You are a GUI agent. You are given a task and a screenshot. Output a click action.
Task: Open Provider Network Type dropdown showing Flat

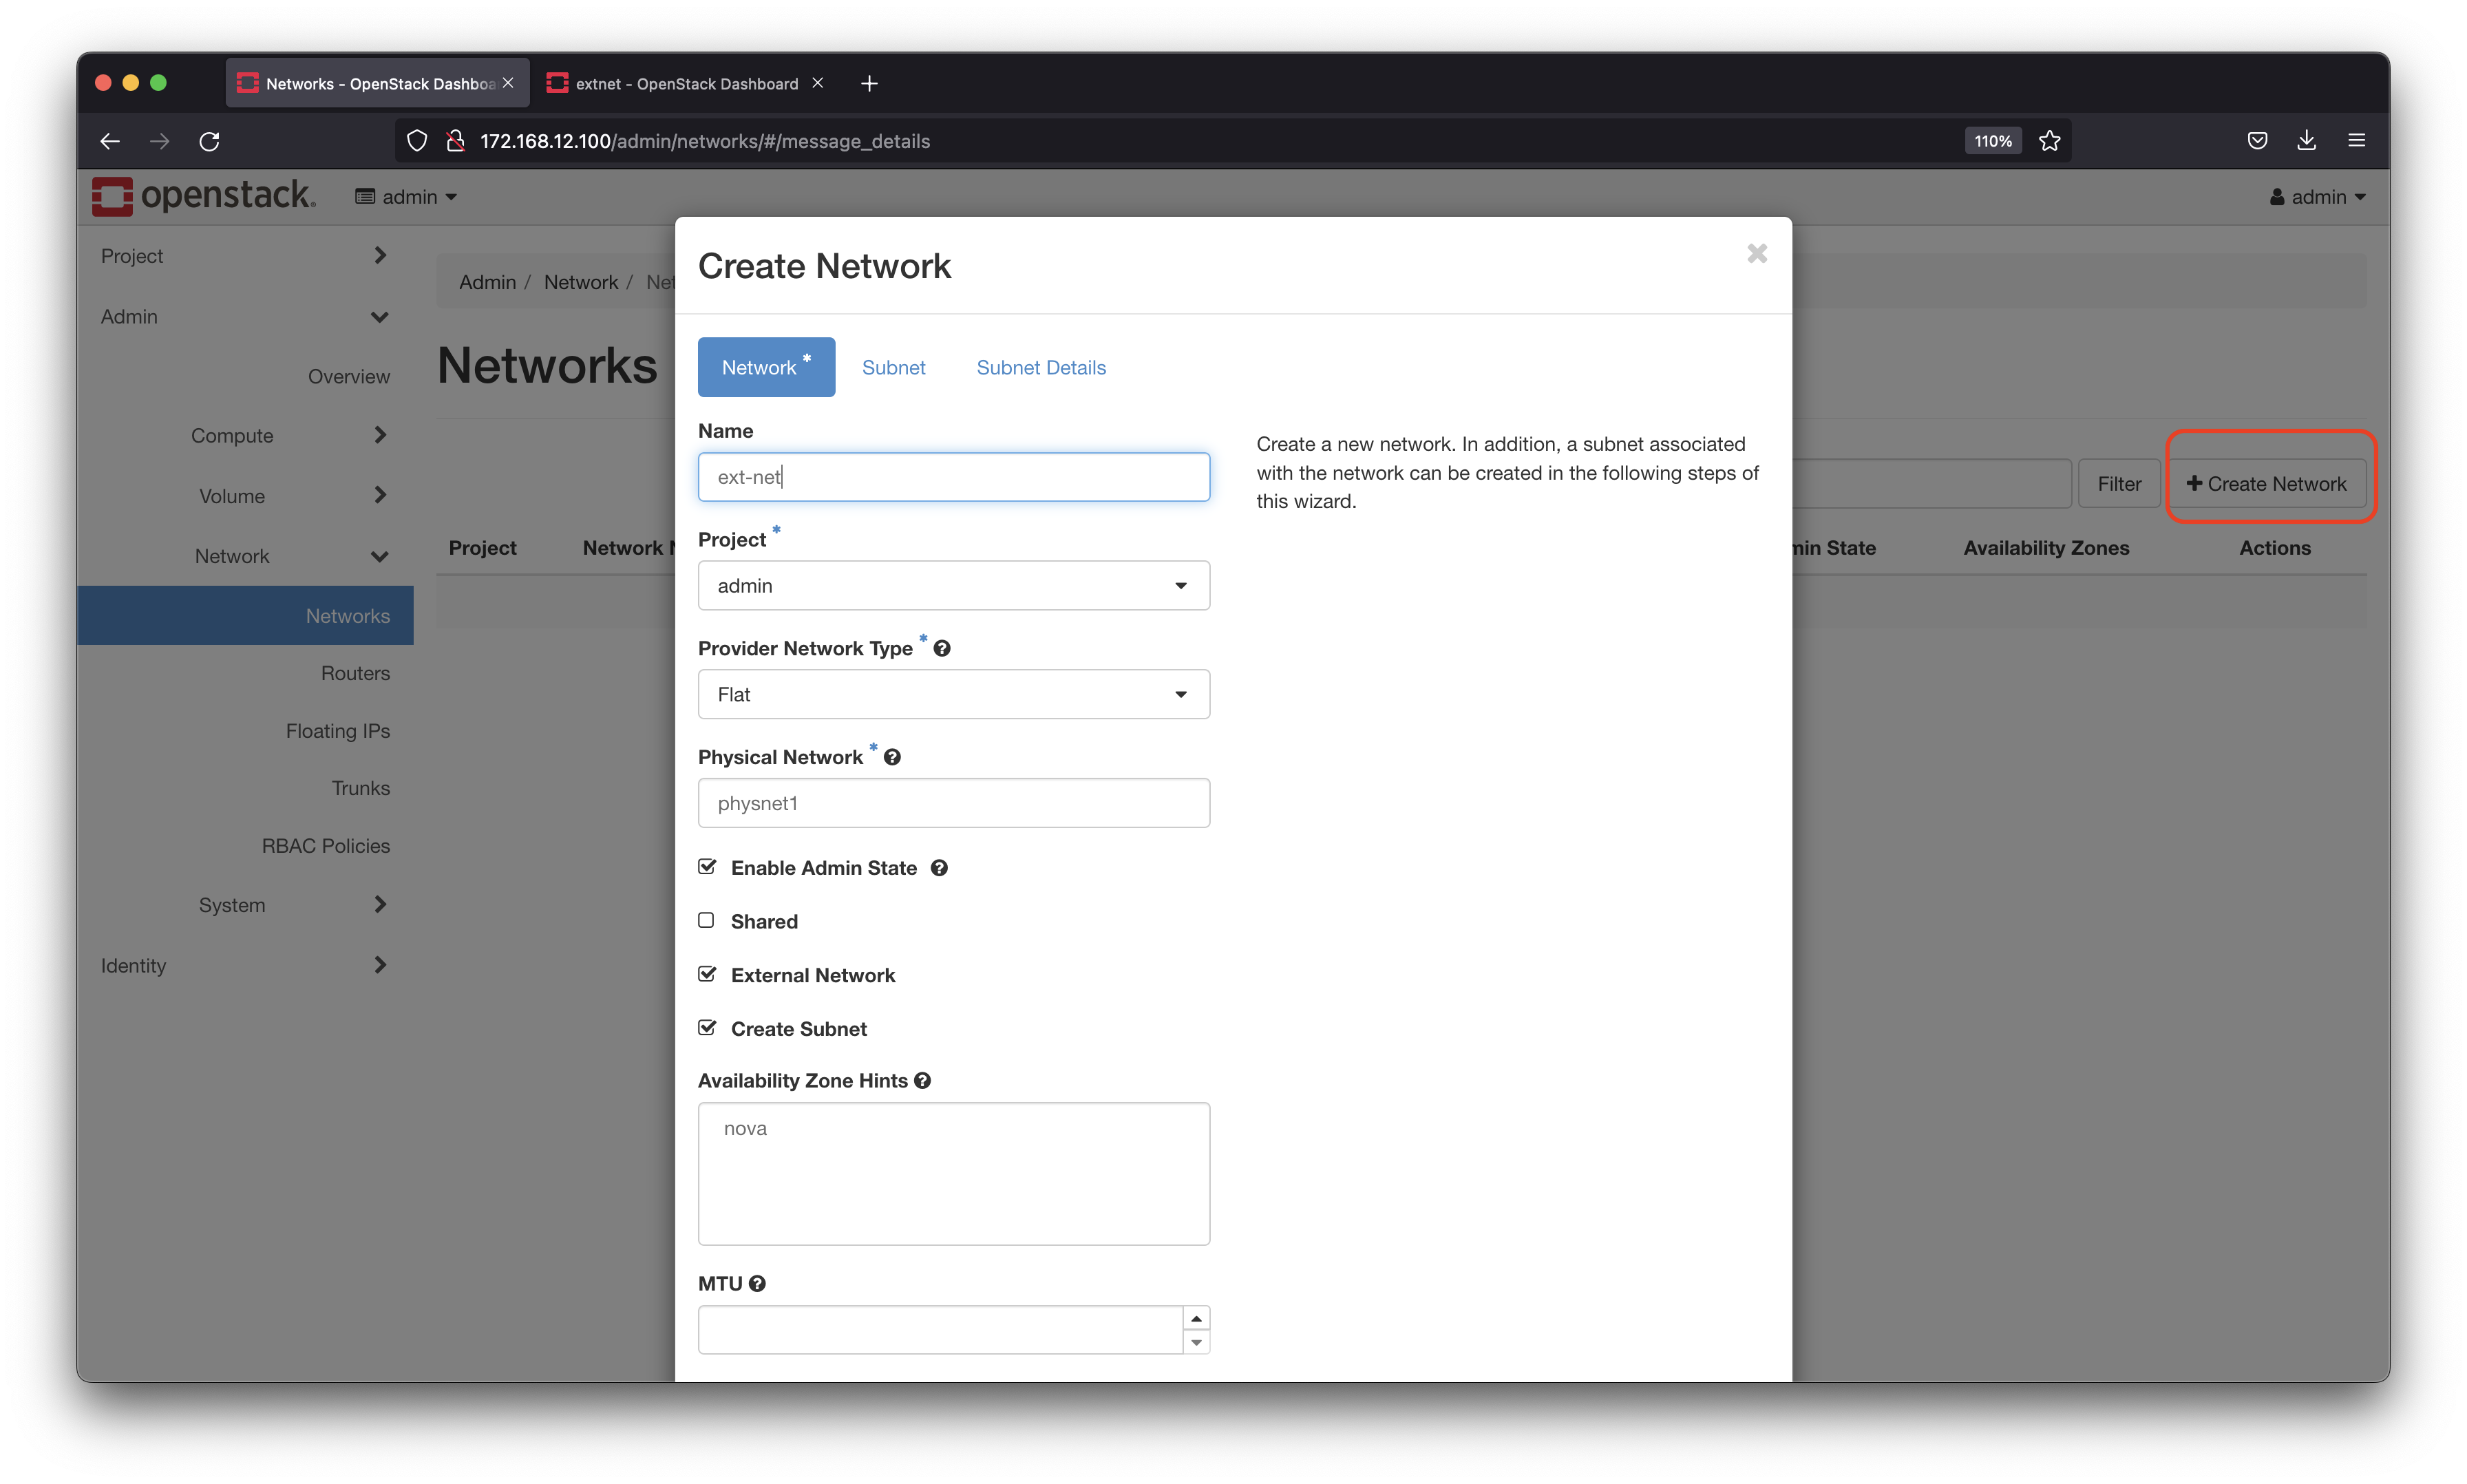953,695
